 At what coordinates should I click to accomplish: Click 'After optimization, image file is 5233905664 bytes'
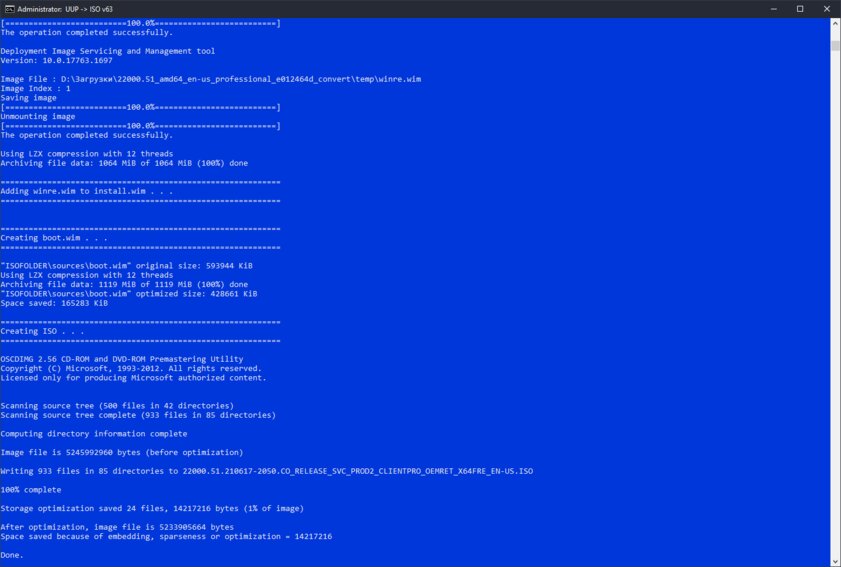[x=117, y=527]
